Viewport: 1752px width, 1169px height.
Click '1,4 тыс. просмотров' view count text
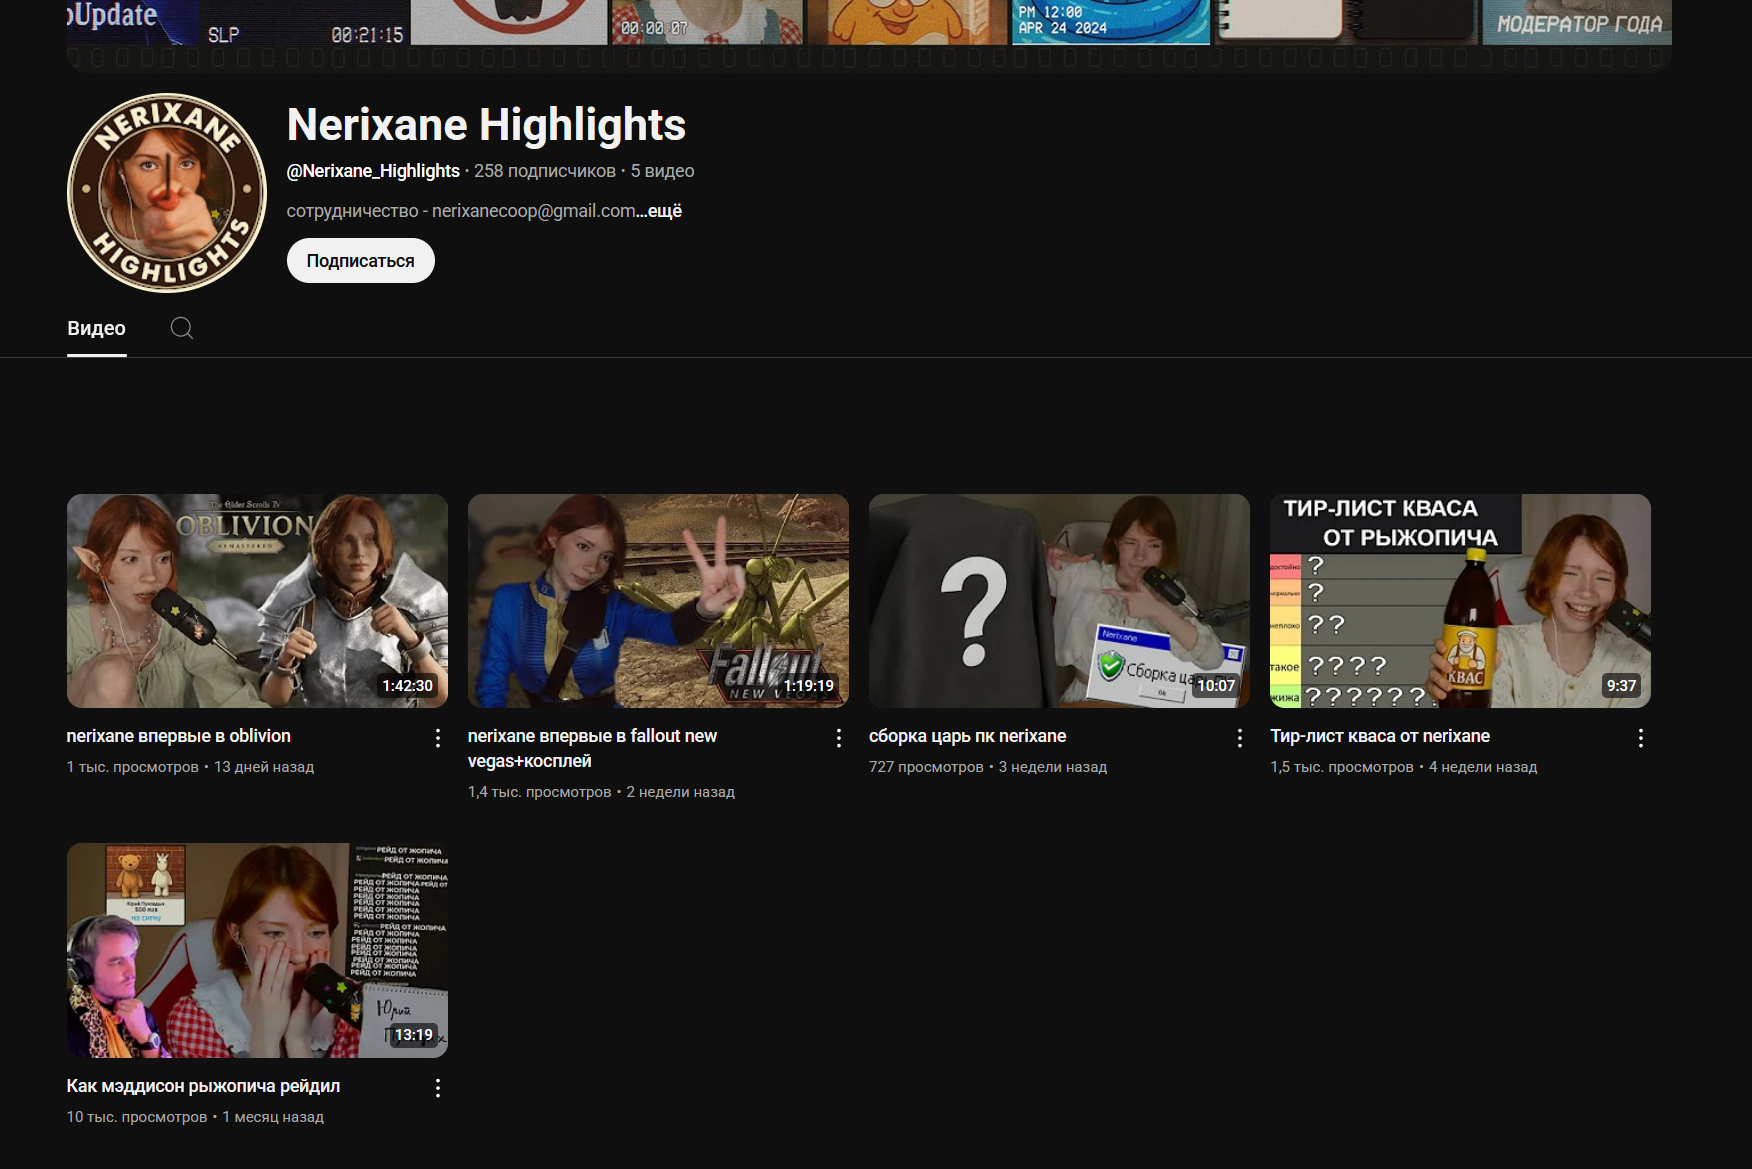click(540, 792)
